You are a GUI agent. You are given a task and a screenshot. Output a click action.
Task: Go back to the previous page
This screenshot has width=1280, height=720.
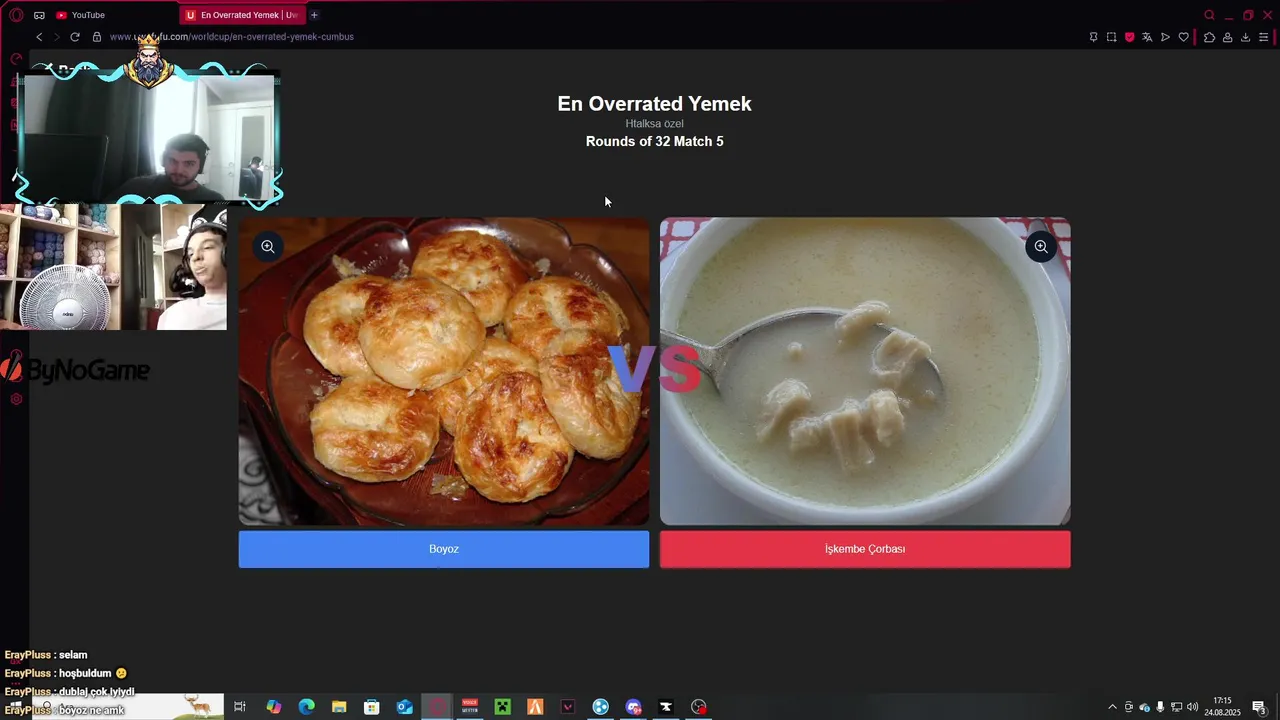39,37
